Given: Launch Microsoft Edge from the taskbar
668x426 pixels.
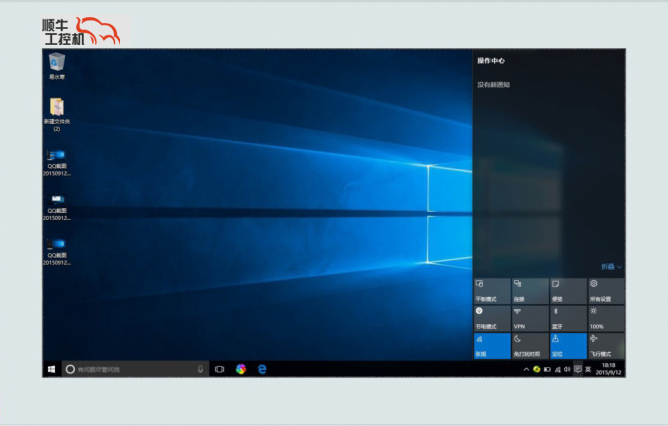Looking at the screenshot, I should click(262, 369).
